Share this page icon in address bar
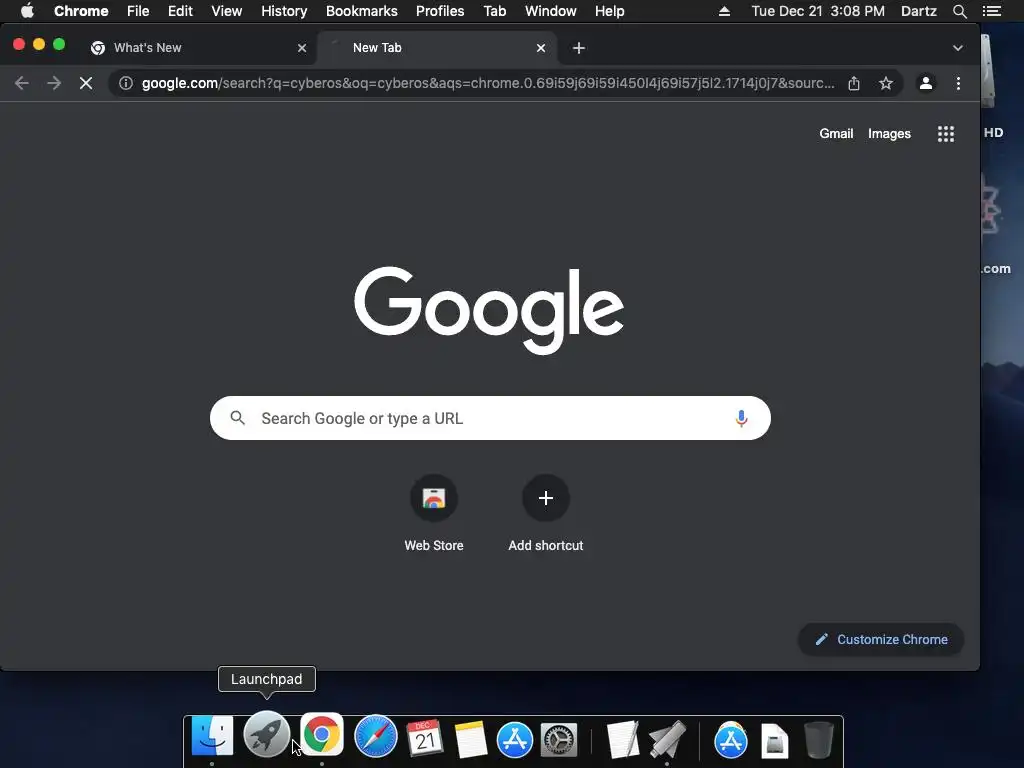The height and width of the screenshot is (768, 1024). [x=854, y=83]
